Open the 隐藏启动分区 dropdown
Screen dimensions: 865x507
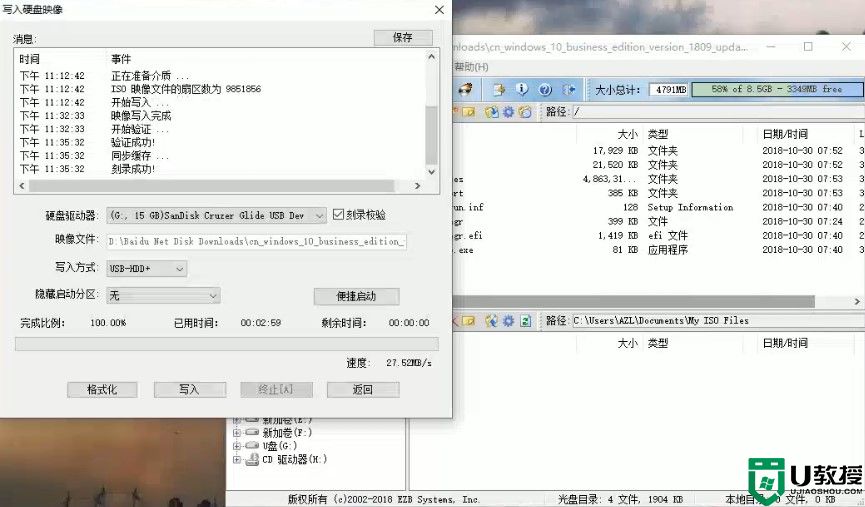coord(163,296)
